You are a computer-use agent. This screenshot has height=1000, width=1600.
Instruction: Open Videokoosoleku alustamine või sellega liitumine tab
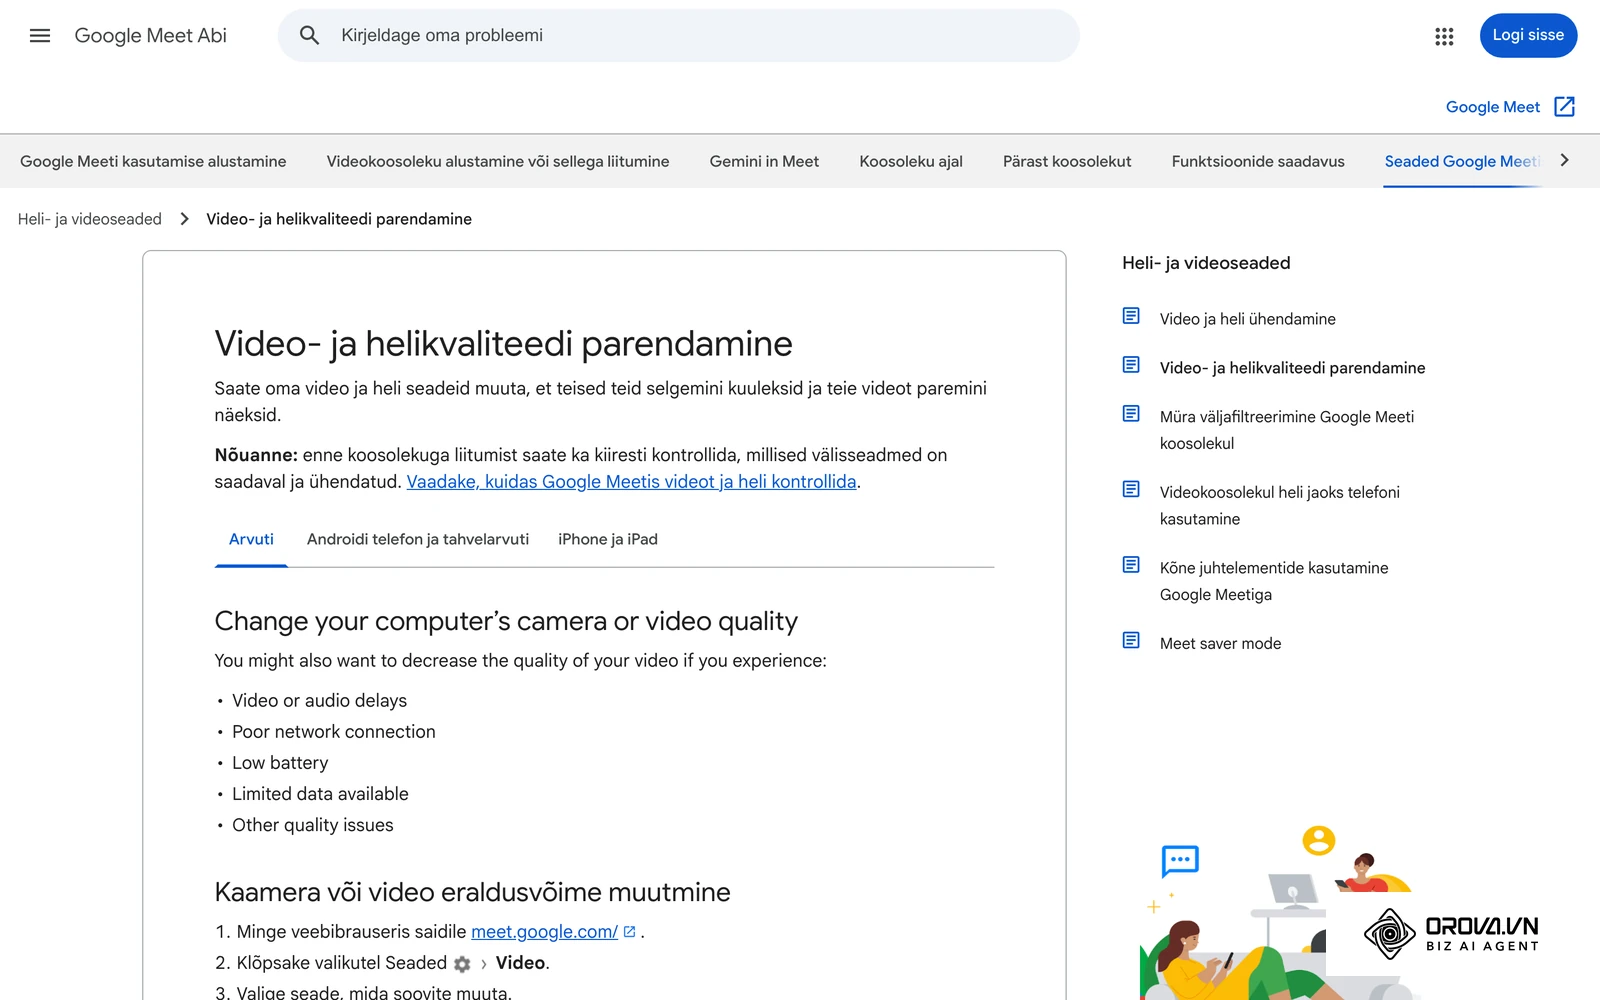(498, 161)
